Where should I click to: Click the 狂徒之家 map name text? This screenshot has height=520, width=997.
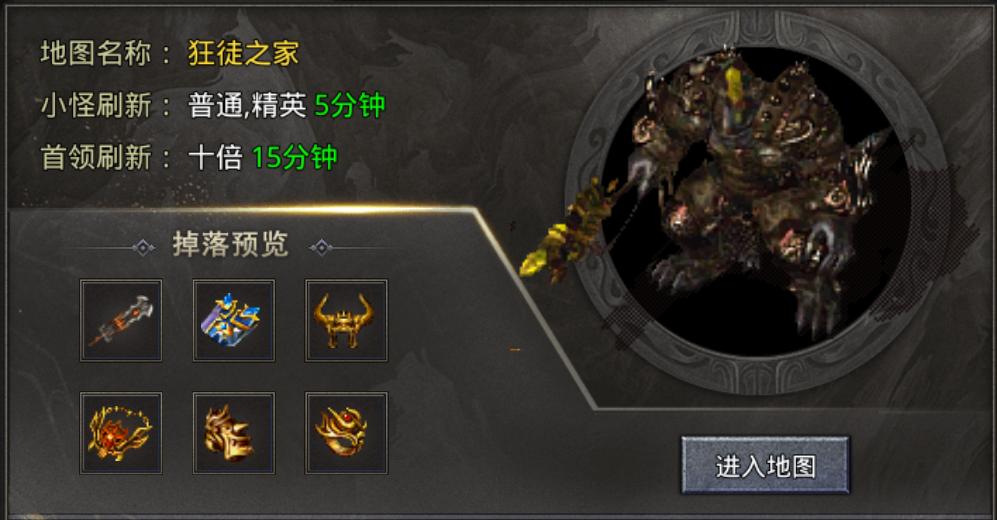pos(244,53)
